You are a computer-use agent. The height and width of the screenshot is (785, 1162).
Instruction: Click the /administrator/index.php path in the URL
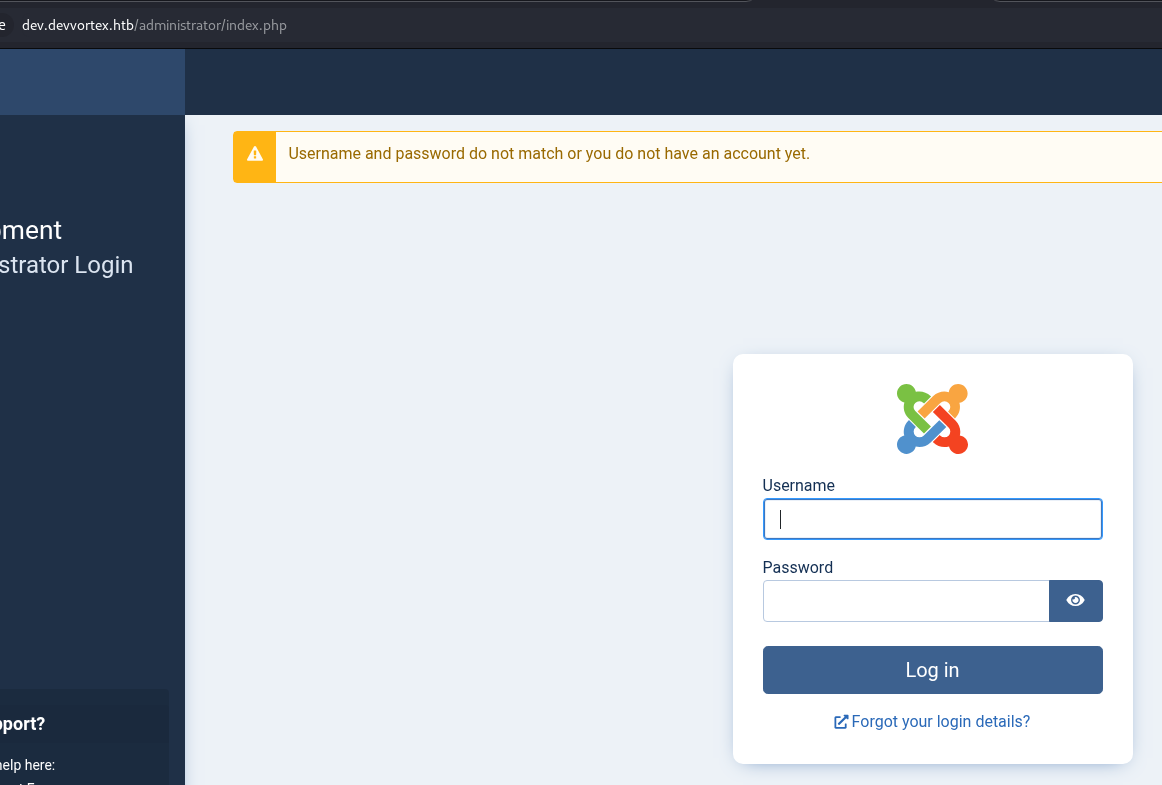click(x=211, y=25)
